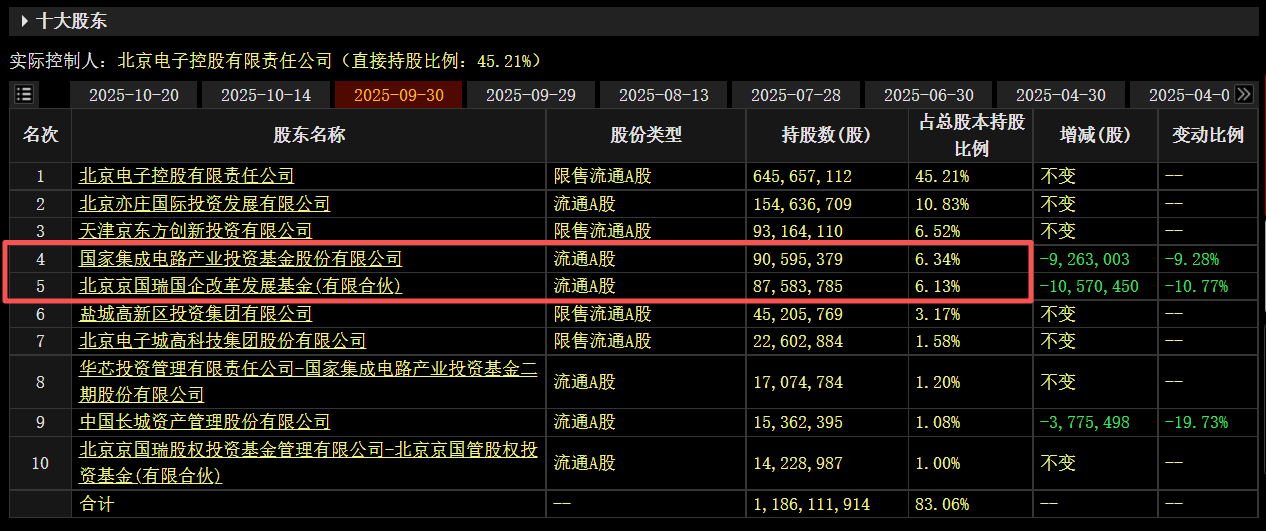
Task: Open shareholder 北京电子控股有限责任公司 link
Action: (x=187, y=176)
